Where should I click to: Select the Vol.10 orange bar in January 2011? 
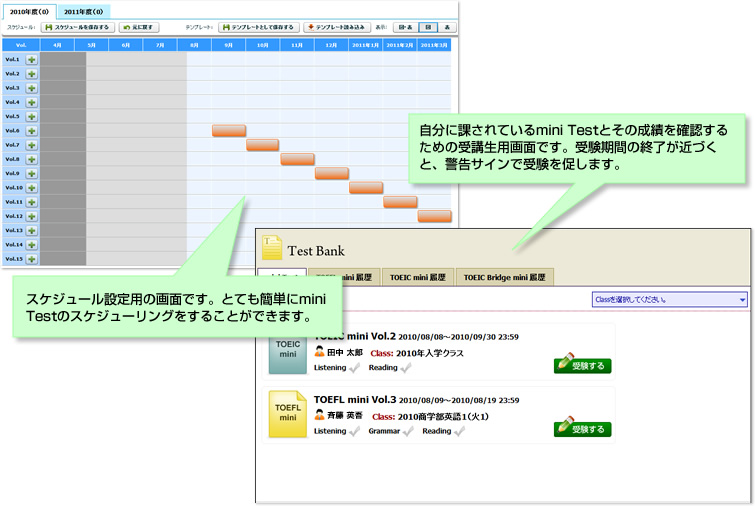(366, 188)
